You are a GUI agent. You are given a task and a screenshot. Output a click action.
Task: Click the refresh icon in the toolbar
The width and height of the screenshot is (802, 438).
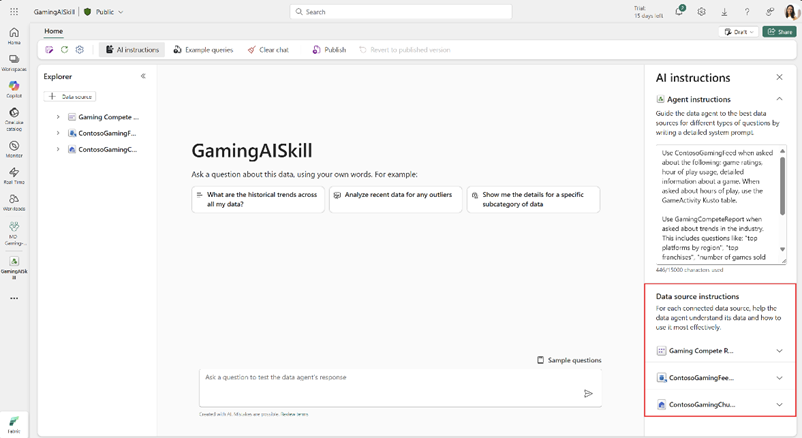click(x=65, y=49)
